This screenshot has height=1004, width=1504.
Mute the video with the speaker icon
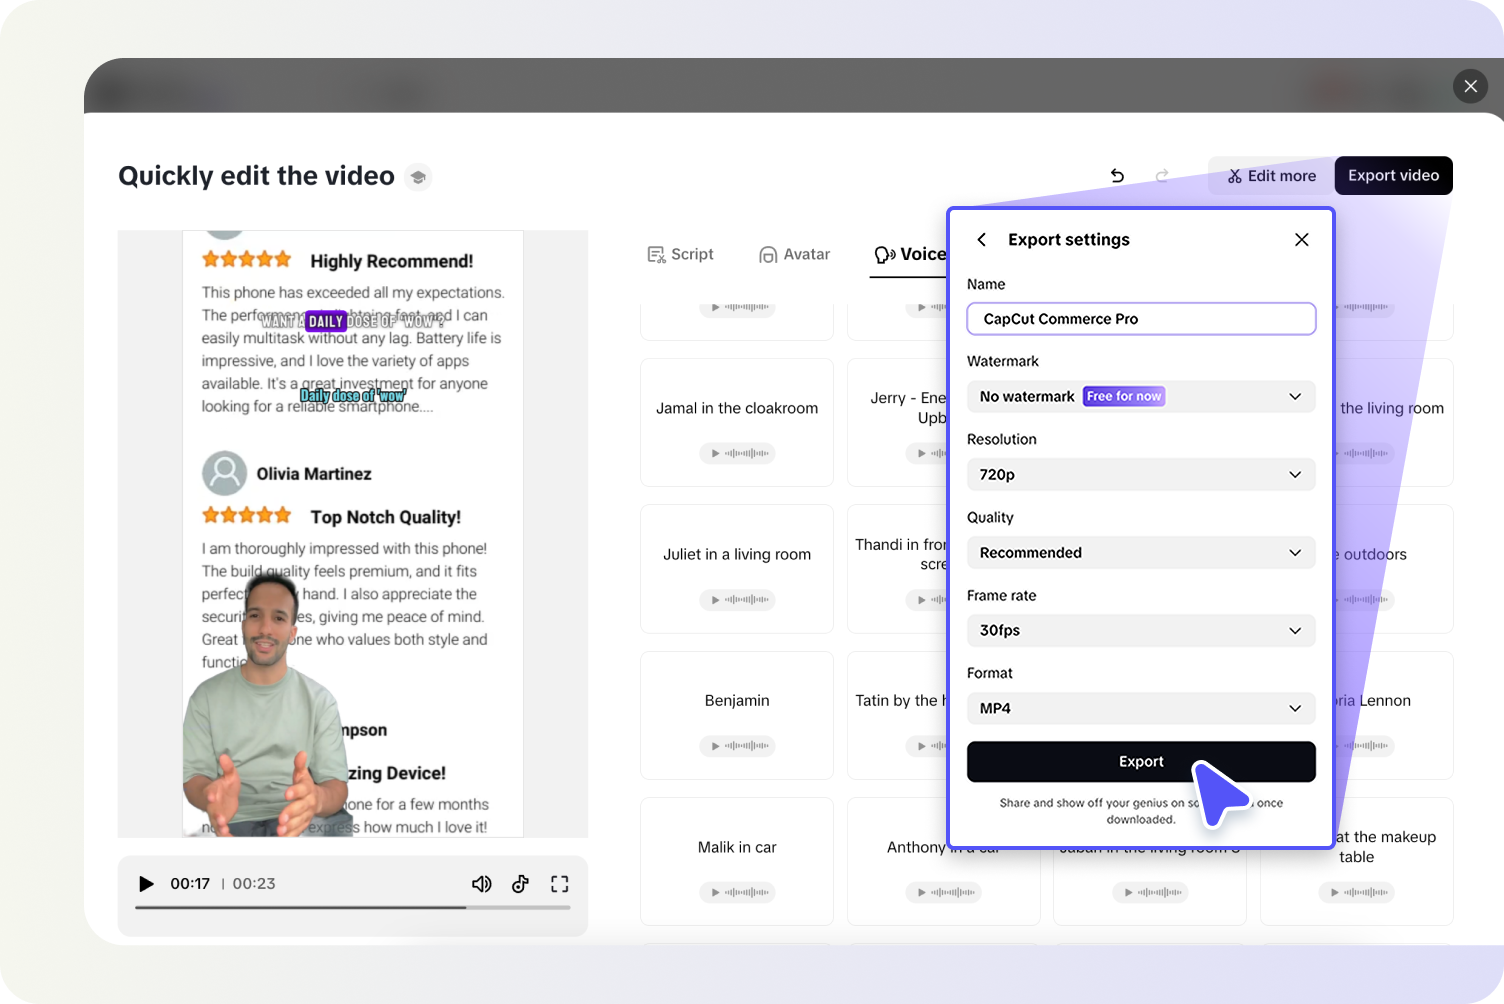coord(481,884)
